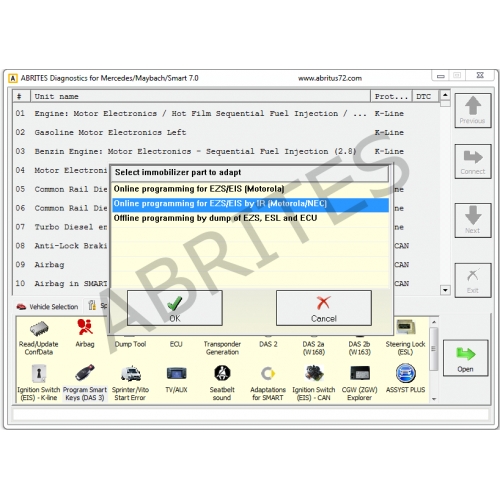Open CGW (ZGW) Explorer
The height and width of the screenshot is (500, 500).
[x=359, y=383]
